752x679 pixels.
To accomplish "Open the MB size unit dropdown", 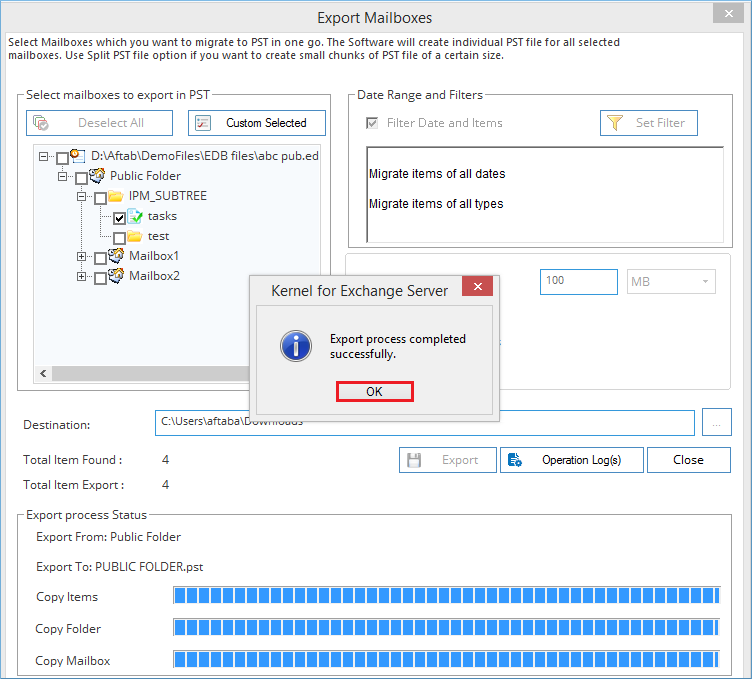I will click(671, 281).
